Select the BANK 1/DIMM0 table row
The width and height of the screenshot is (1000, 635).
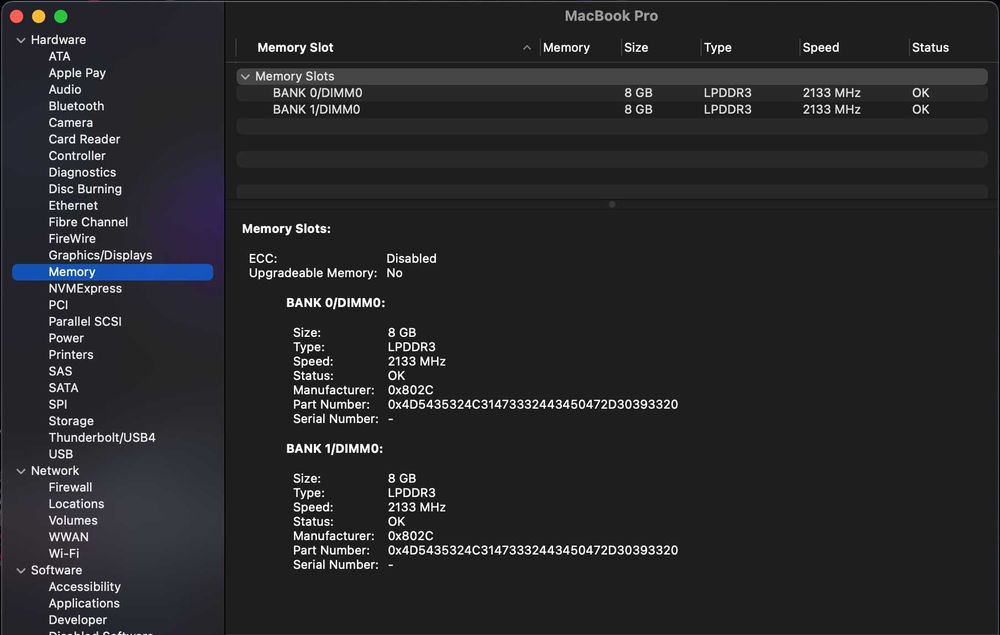[x=612, y=110]
